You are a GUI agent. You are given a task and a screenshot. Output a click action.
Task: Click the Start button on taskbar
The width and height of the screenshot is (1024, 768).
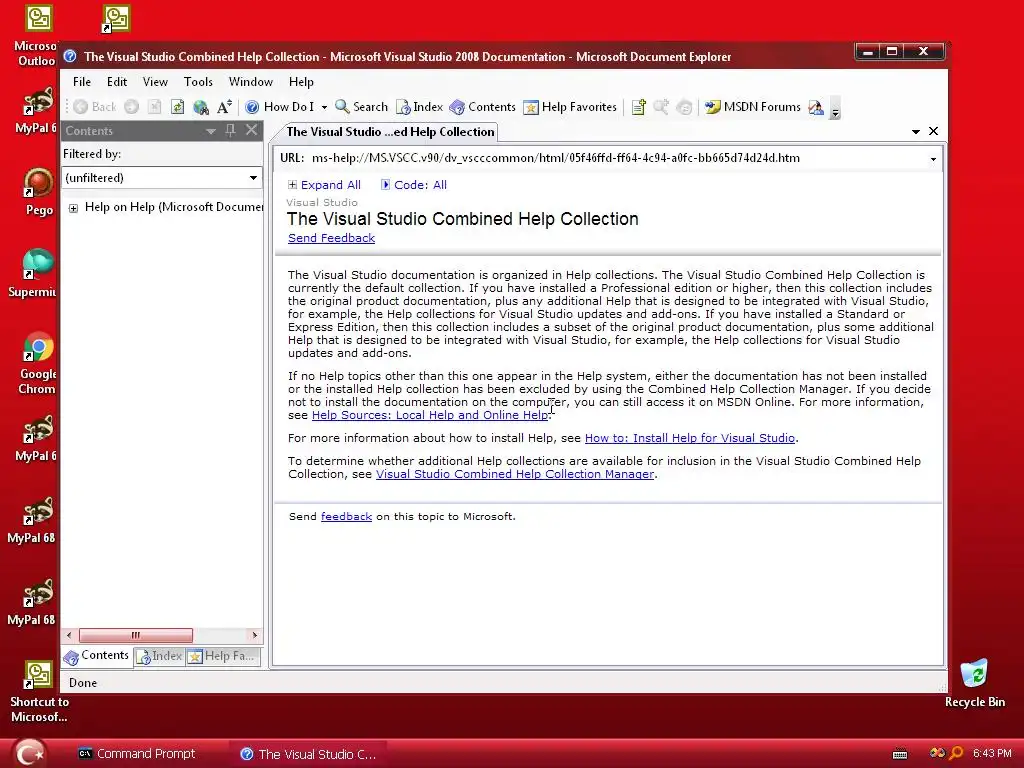tap(29, 754)
